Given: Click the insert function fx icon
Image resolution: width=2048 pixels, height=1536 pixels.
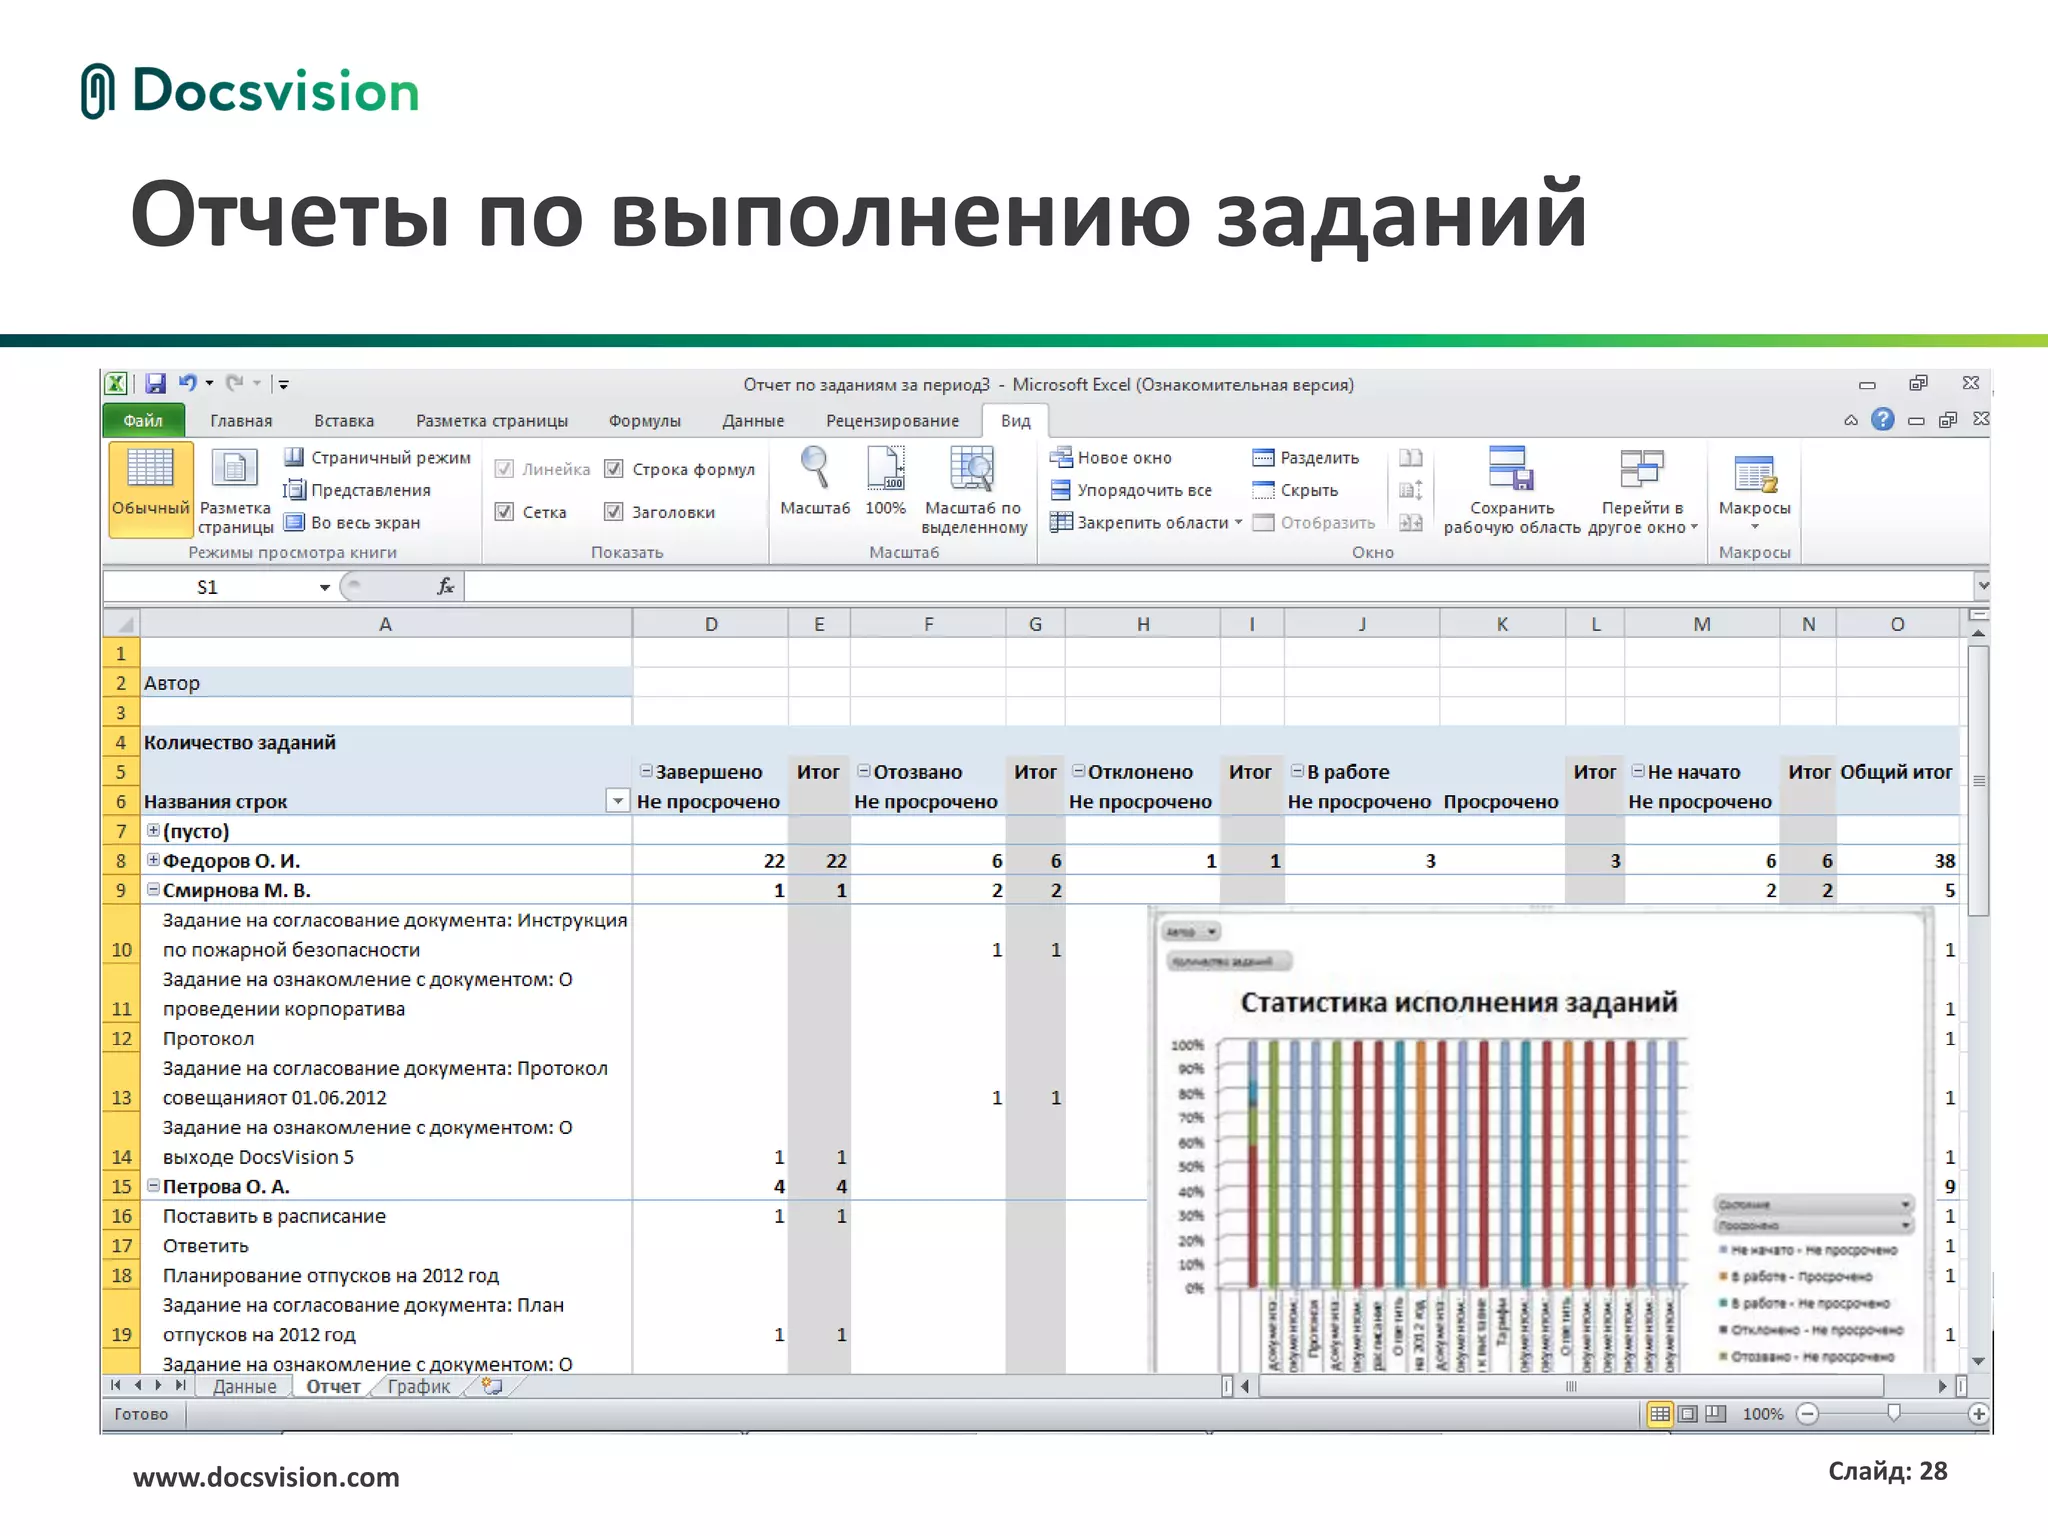Looking at the screenshot, I should point(446,586).
